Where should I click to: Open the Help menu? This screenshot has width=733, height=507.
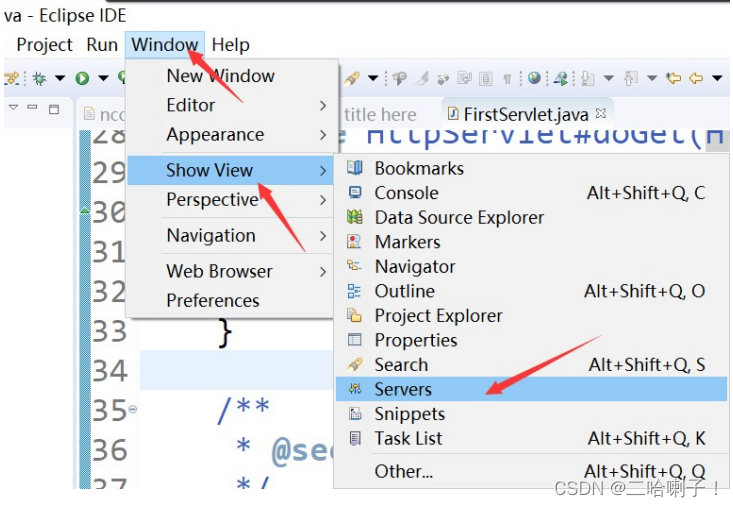pos(230,45)
